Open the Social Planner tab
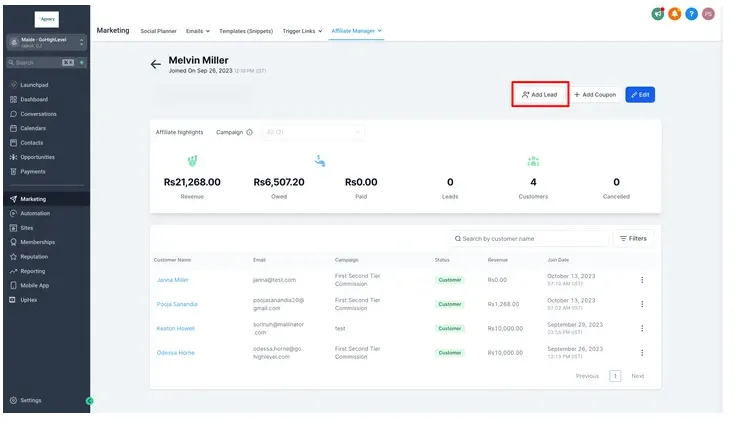734x423 pixels. (x=159, y=31)
